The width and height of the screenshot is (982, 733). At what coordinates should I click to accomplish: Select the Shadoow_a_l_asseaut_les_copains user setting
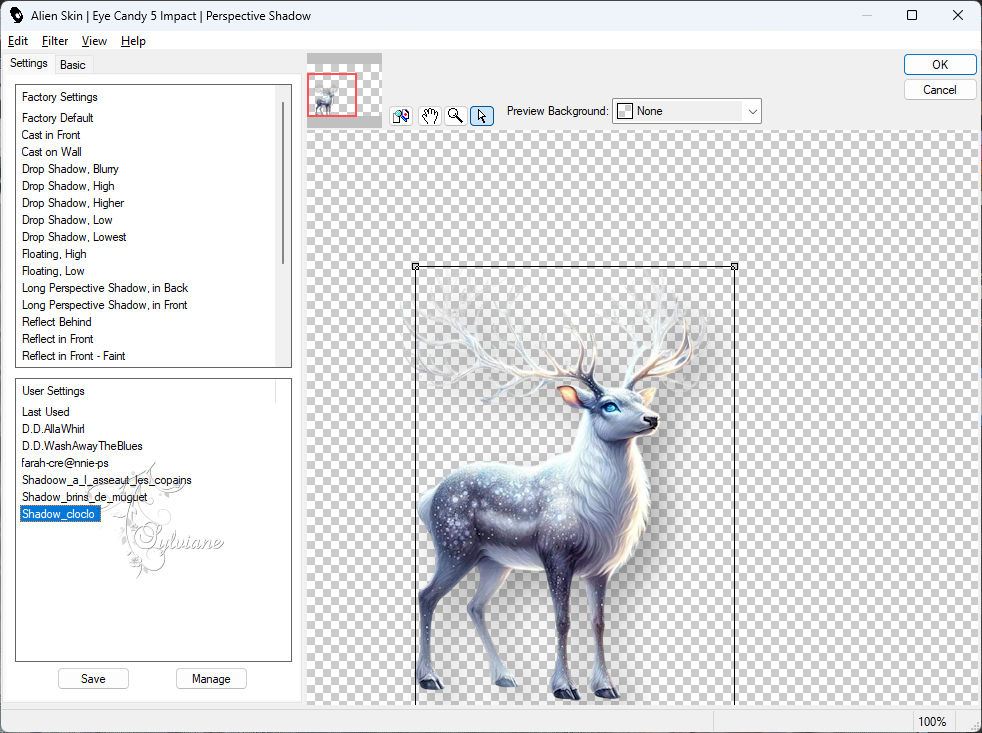coord(106,479)
